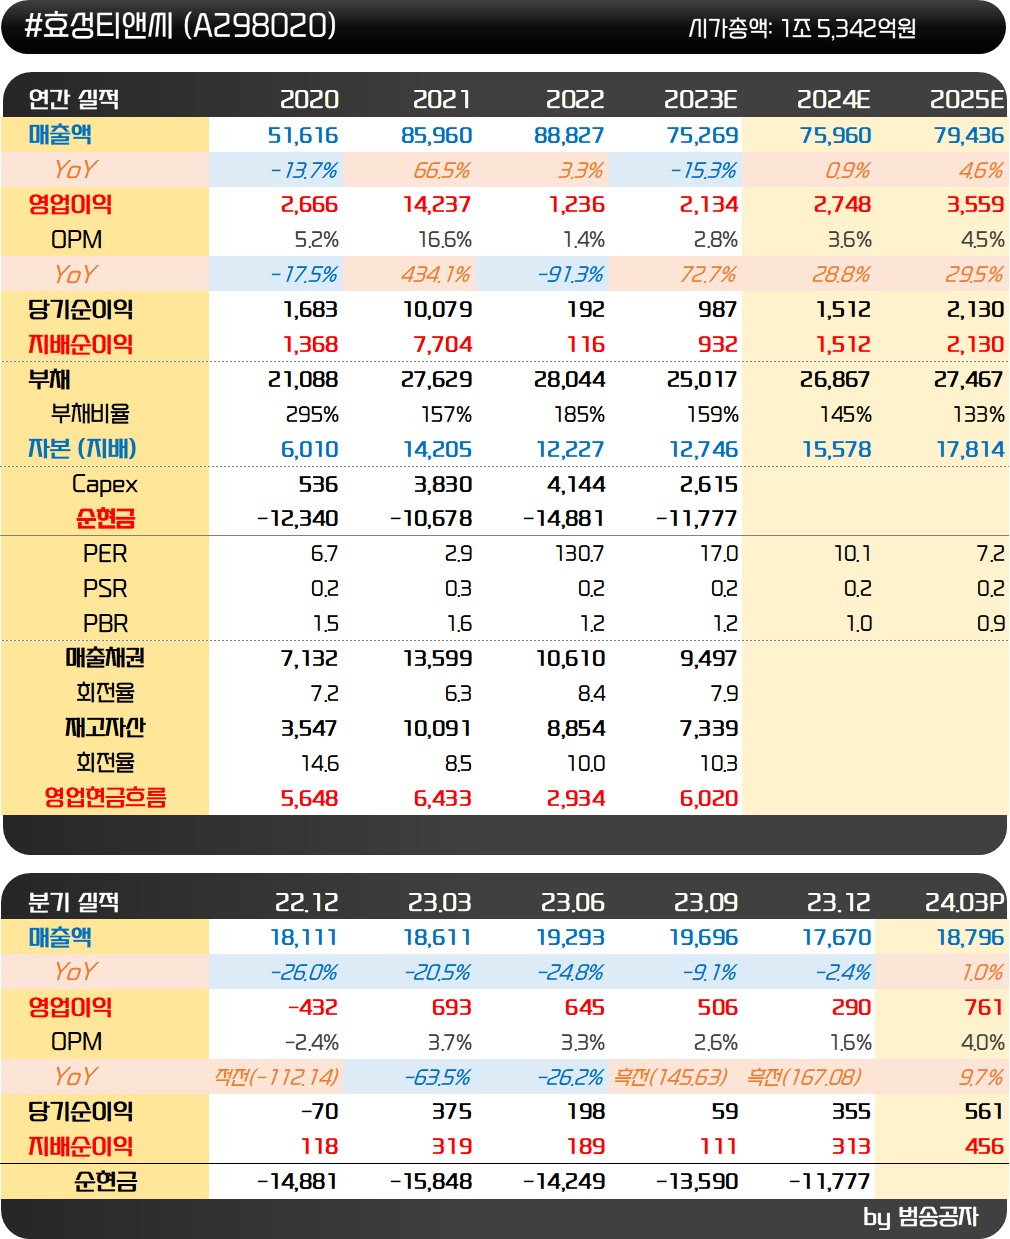Image resolution: width=1010 pixels, height=1239 pixels.
Task: Click the Capex row label
Action: tap(105, 484)
